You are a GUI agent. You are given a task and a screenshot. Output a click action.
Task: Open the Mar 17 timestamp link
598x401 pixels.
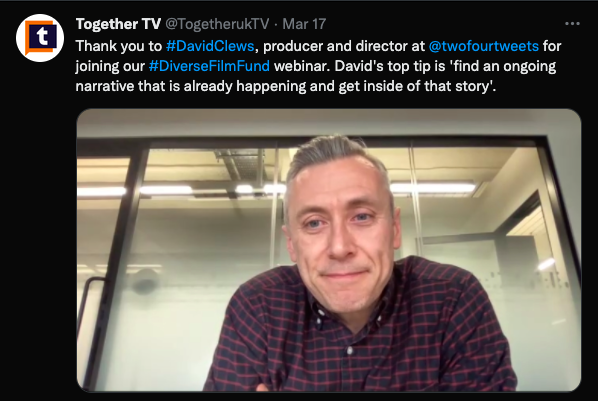point(304,24)
